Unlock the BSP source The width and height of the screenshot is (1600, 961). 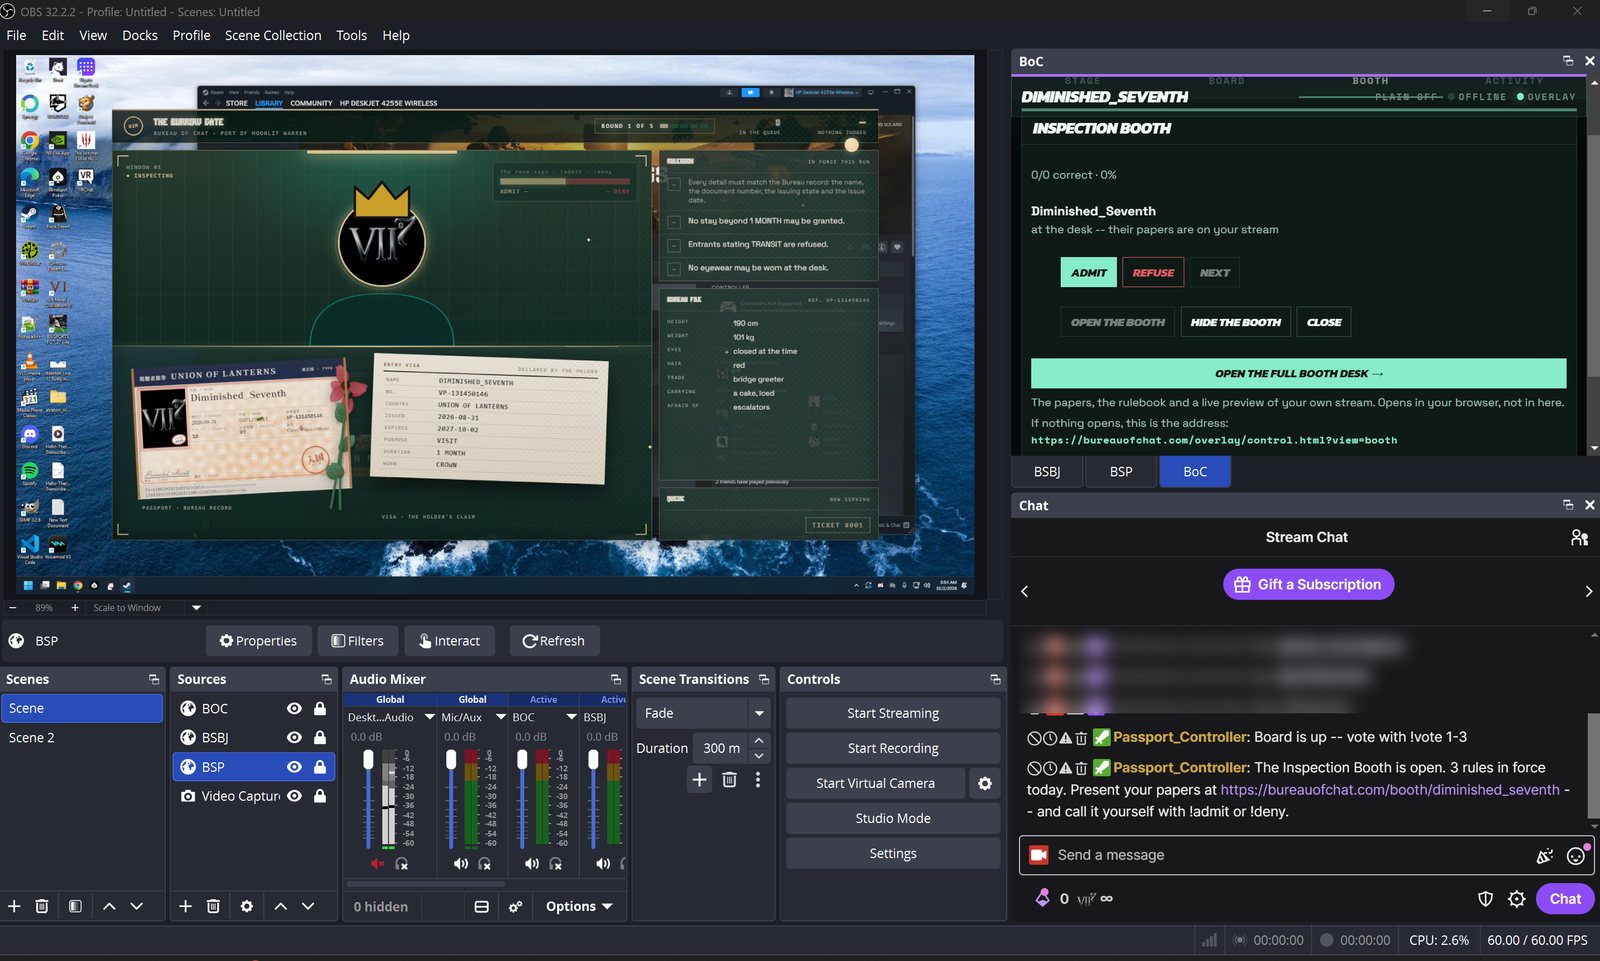[x=320, y=767]
